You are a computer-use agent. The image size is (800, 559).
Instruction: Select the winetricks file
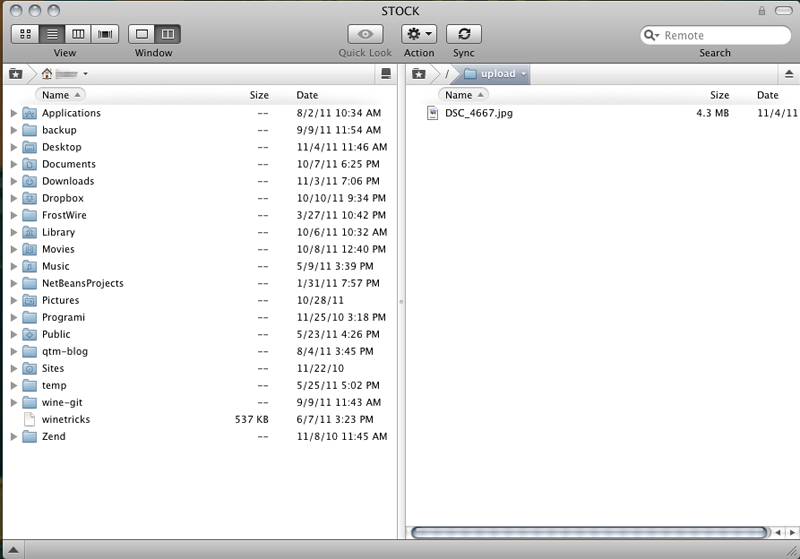(65, 419)
